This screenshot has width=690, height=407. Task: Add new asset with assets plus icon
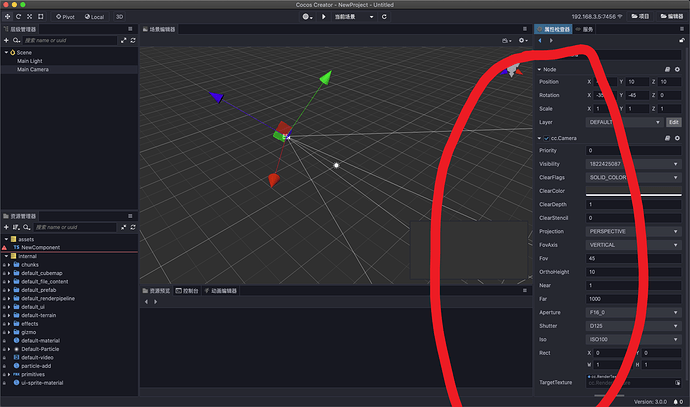[6, 227]
